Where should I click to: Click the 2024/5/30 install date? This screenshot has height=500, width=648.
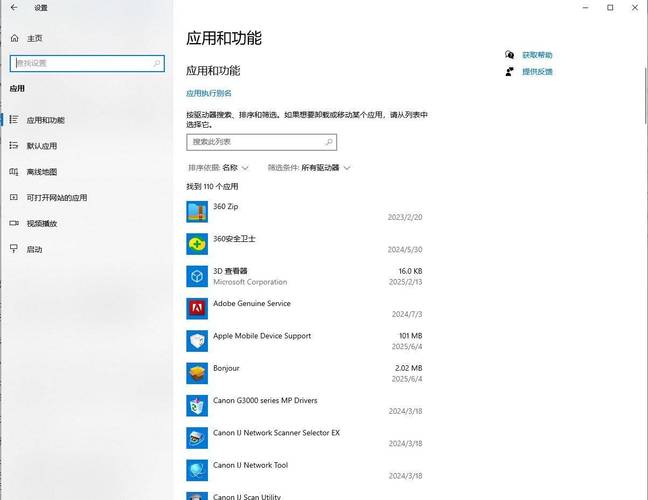pos(405,249)
